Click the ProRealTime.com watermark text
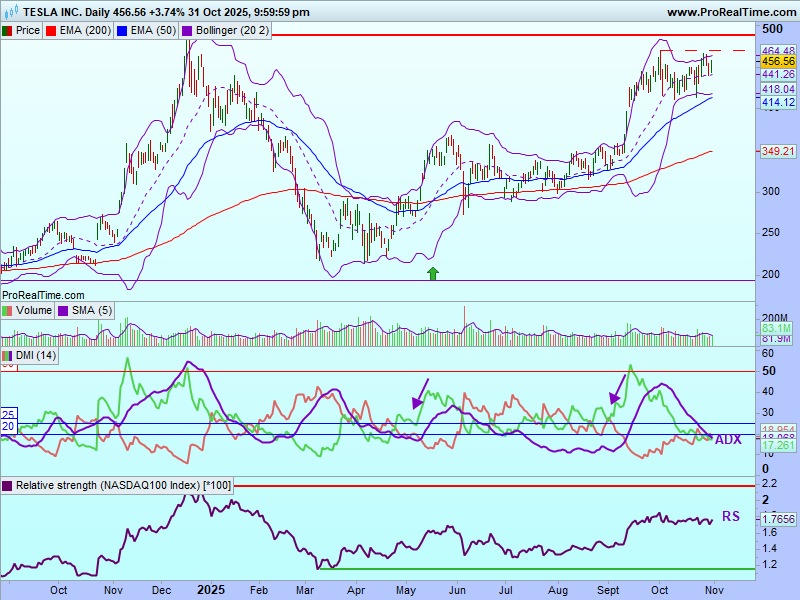The height and width of the screenshot is (600, 800). 43,295
